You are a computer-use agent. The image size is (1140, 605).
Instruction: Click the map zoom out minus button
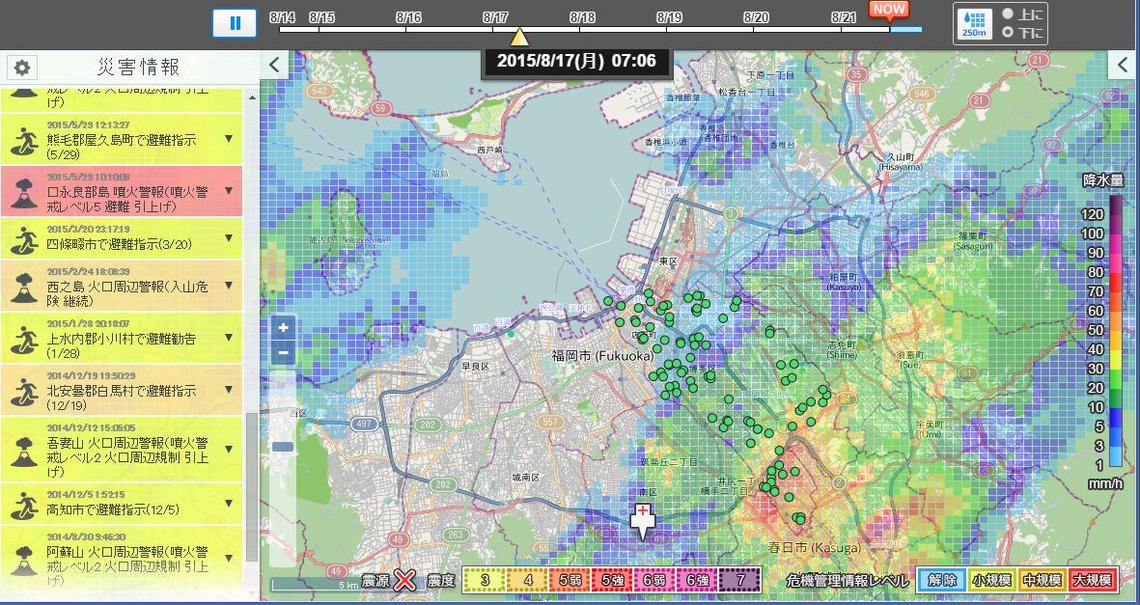pyautogui.click(x=284, y=352)
